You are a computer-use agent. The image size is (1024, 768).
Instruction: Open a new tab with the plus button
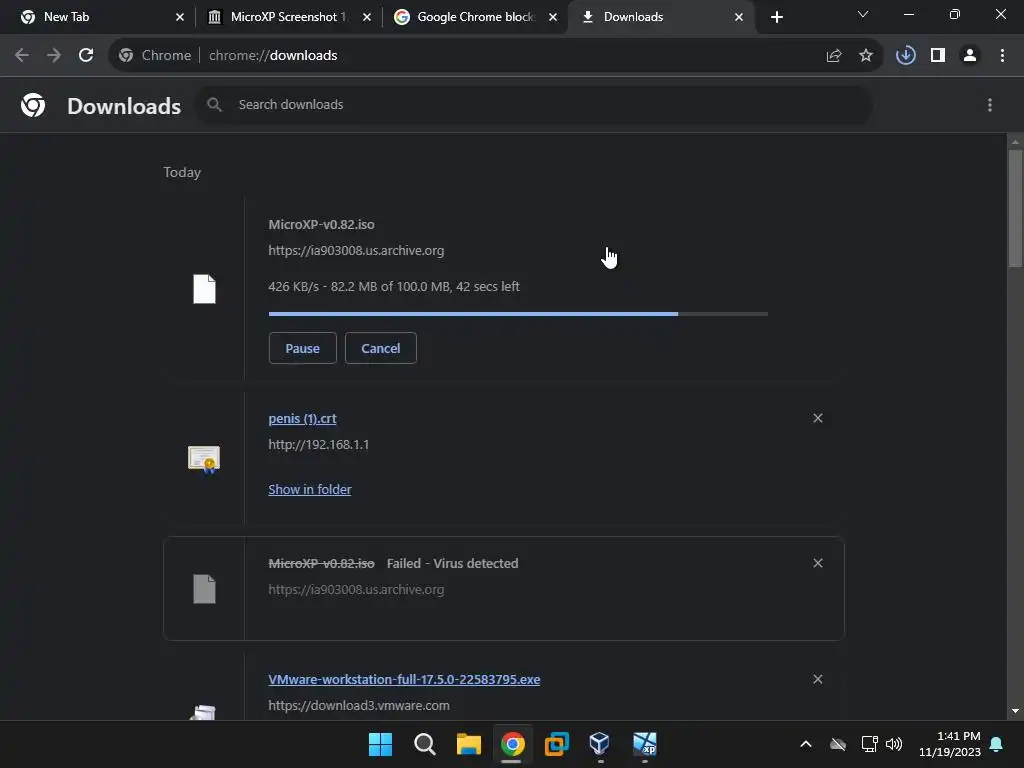point(776,17)
